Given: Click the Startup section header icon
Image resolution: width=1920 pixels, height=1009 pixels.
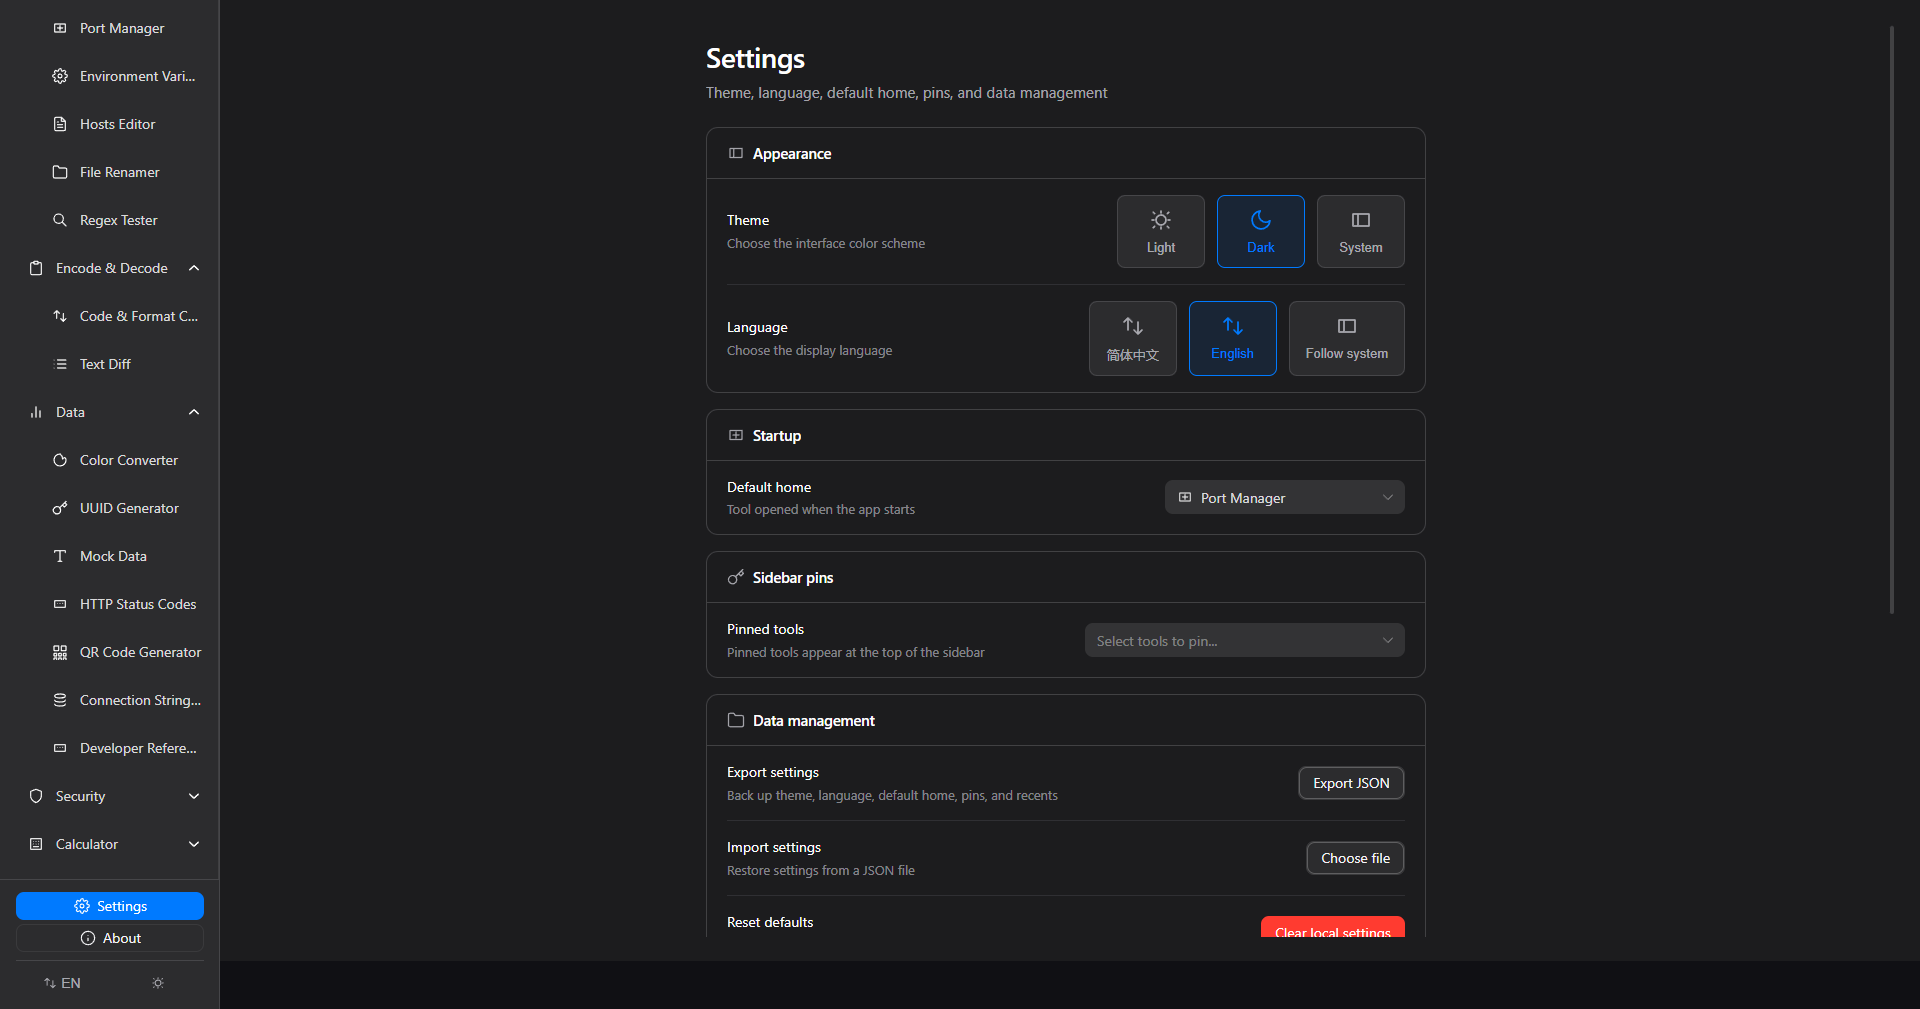Looking at the screenshot, I should (x=736, y=435).
